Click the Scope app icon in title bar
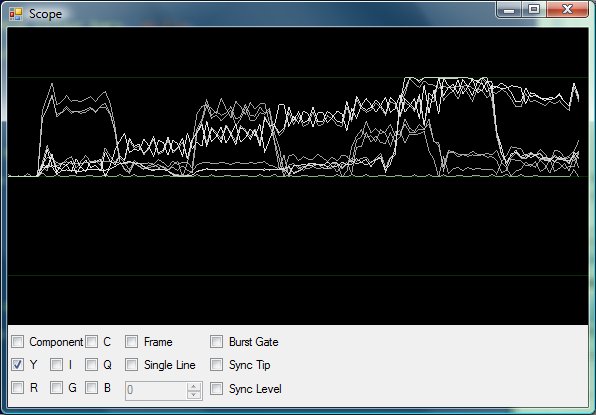Viewport: 596px width, 415px height. pos(16,14)
